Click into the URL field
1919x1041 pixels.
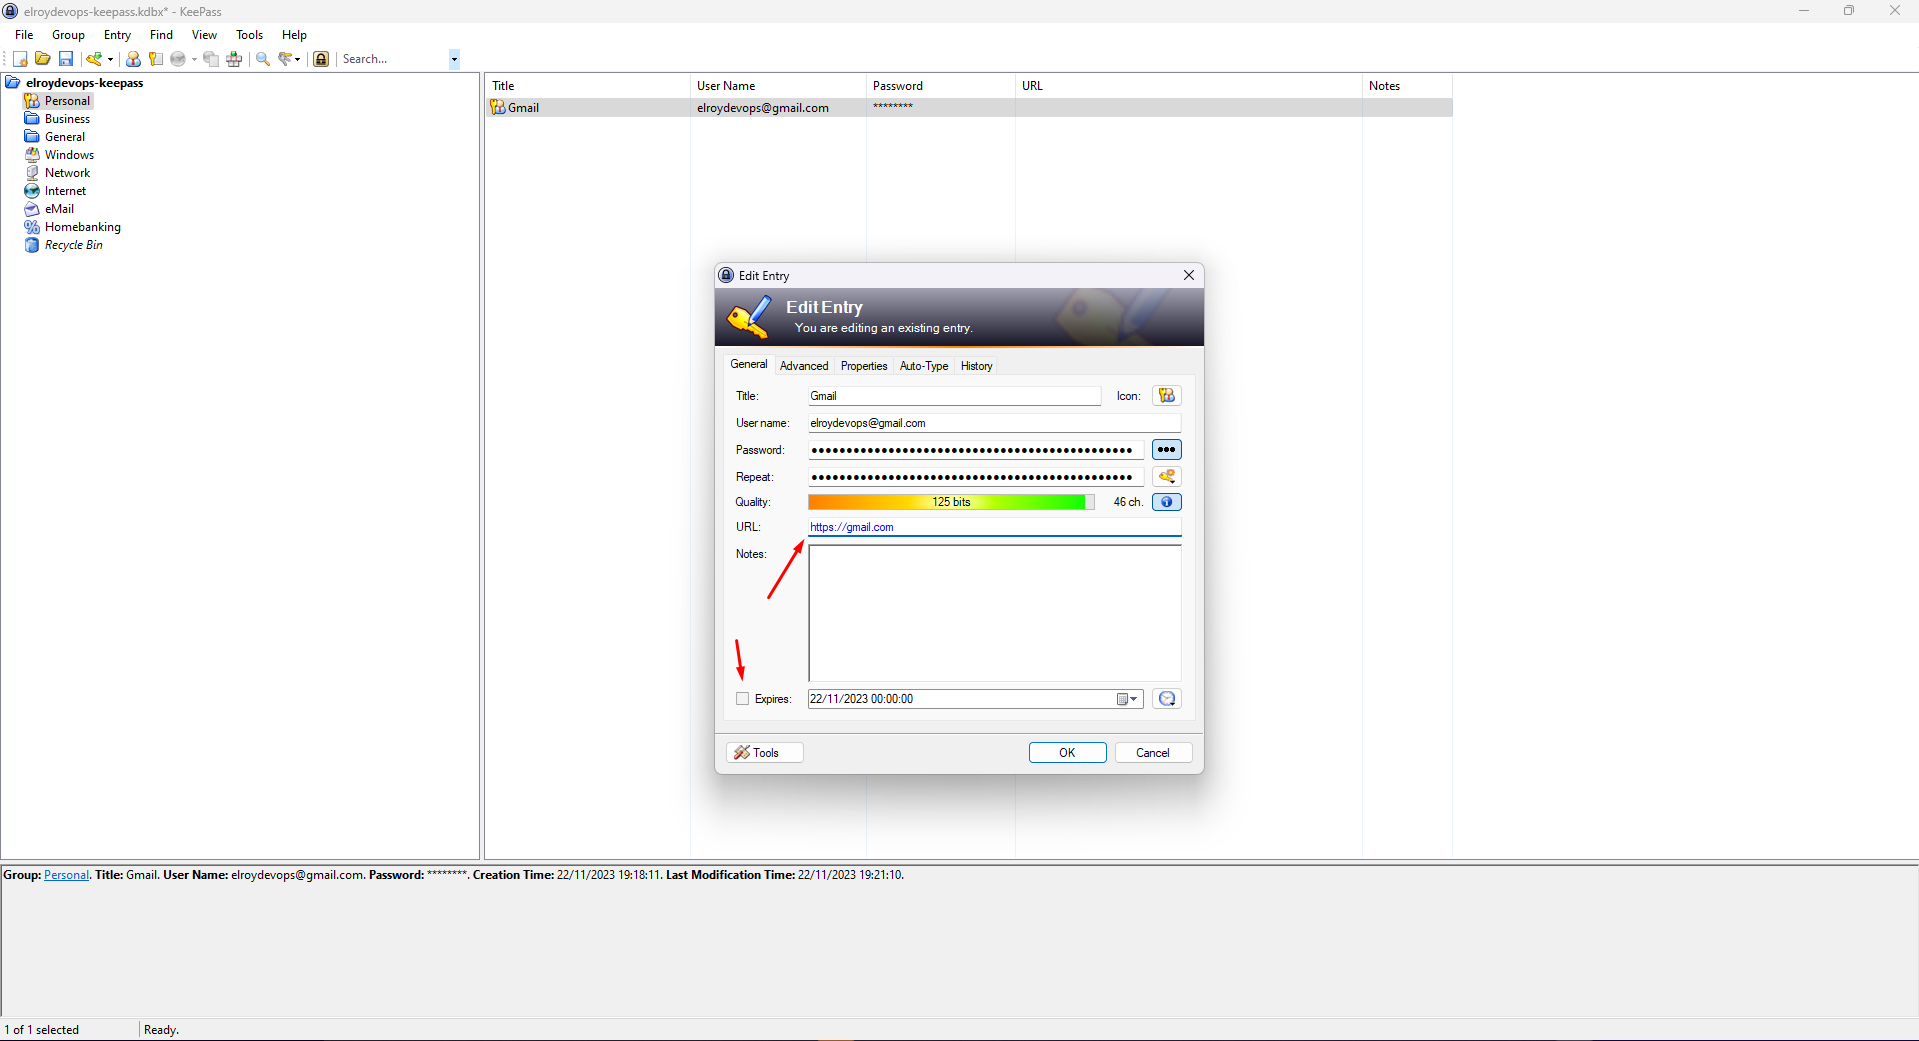click(x=994, y=527)
